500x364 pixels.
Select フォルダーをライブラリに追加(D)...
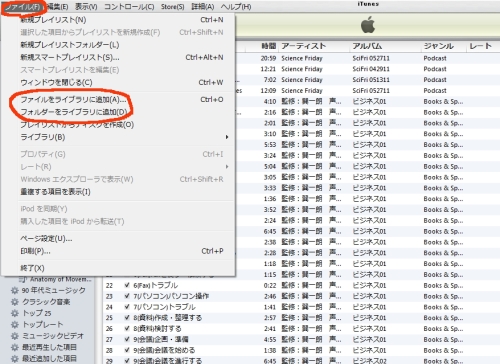pos(122,112)
